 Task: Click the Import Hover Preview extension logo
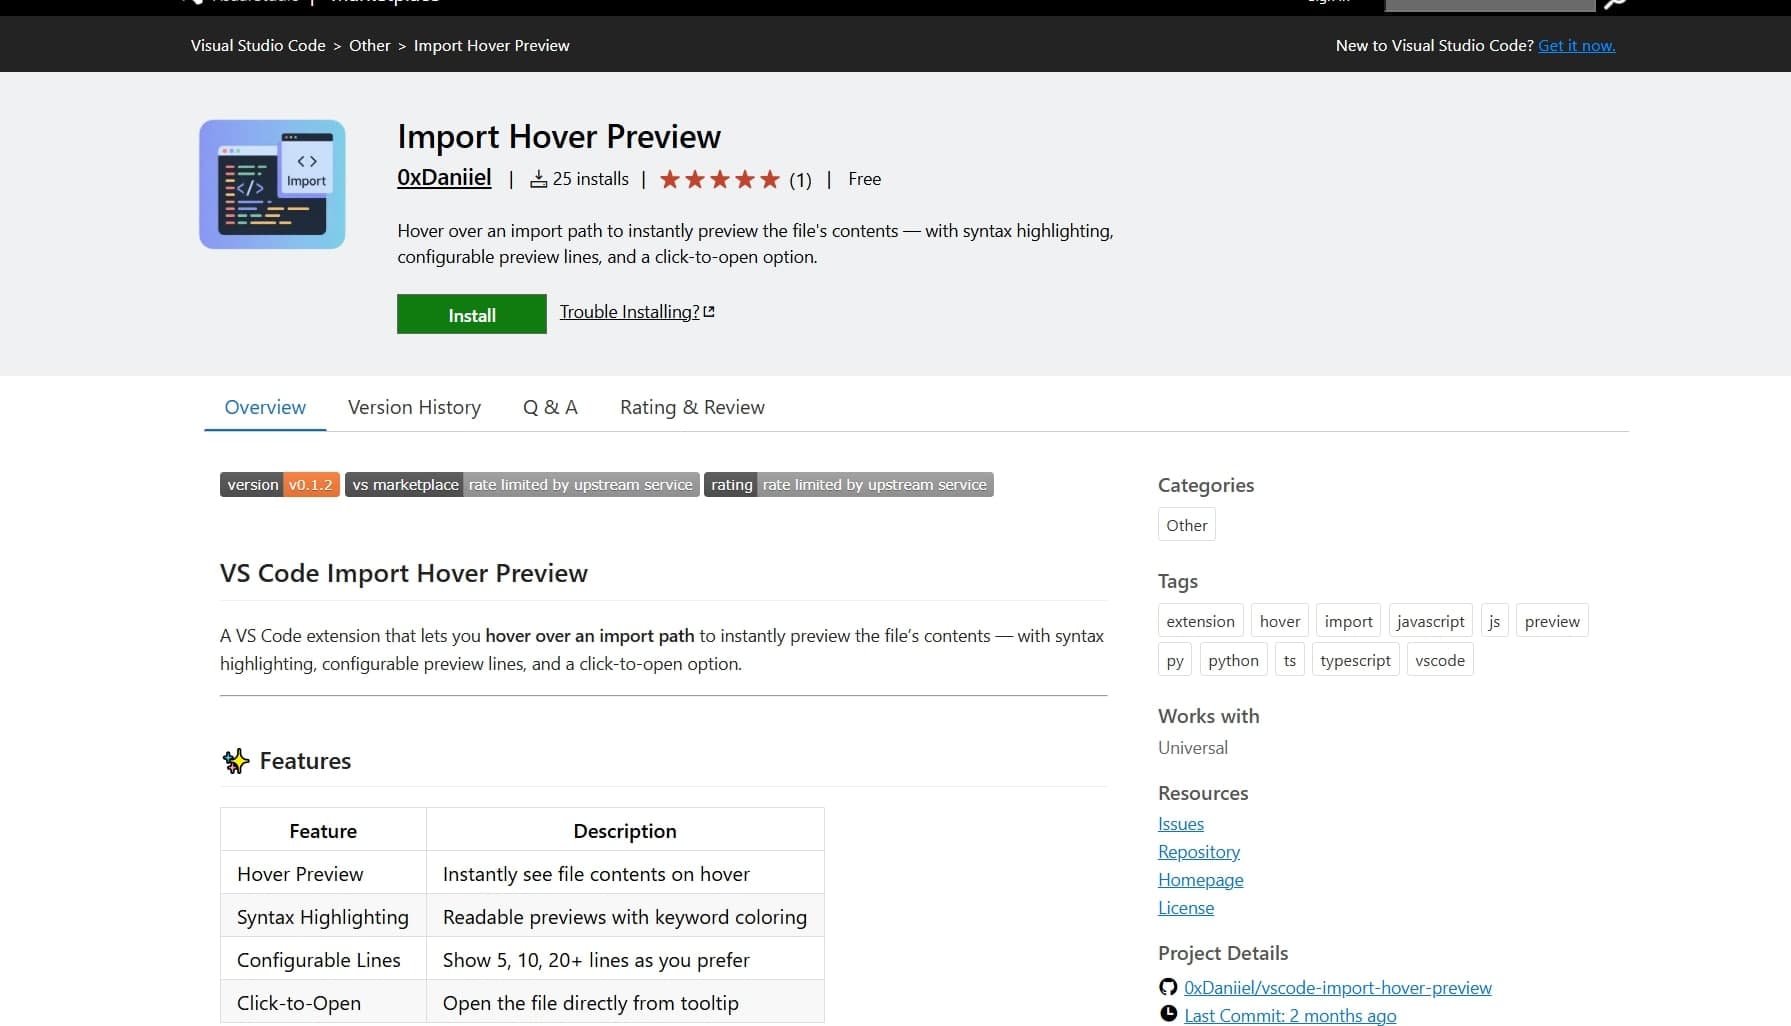click(271, 183)
